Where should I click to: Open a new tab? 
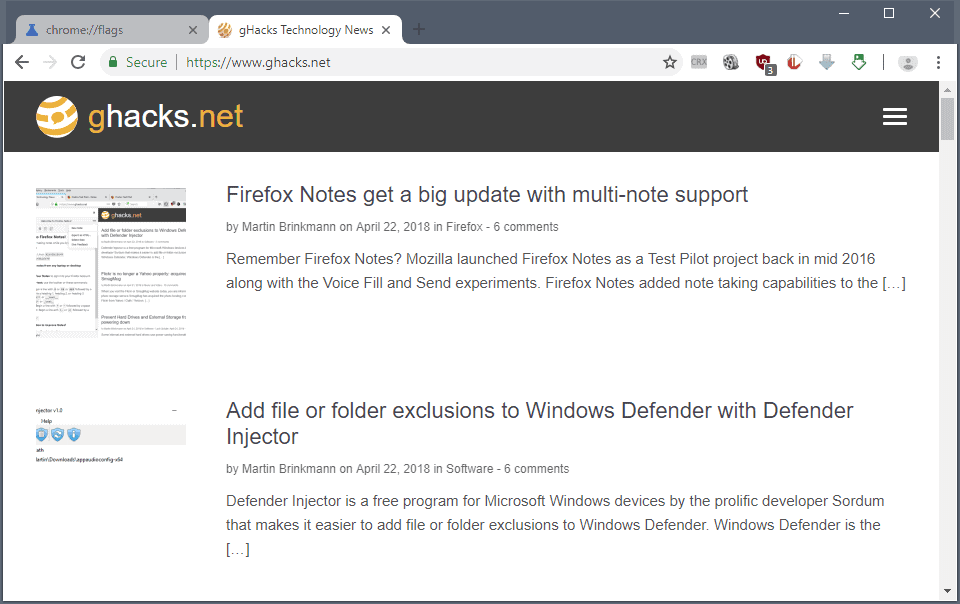pos(419,29)
